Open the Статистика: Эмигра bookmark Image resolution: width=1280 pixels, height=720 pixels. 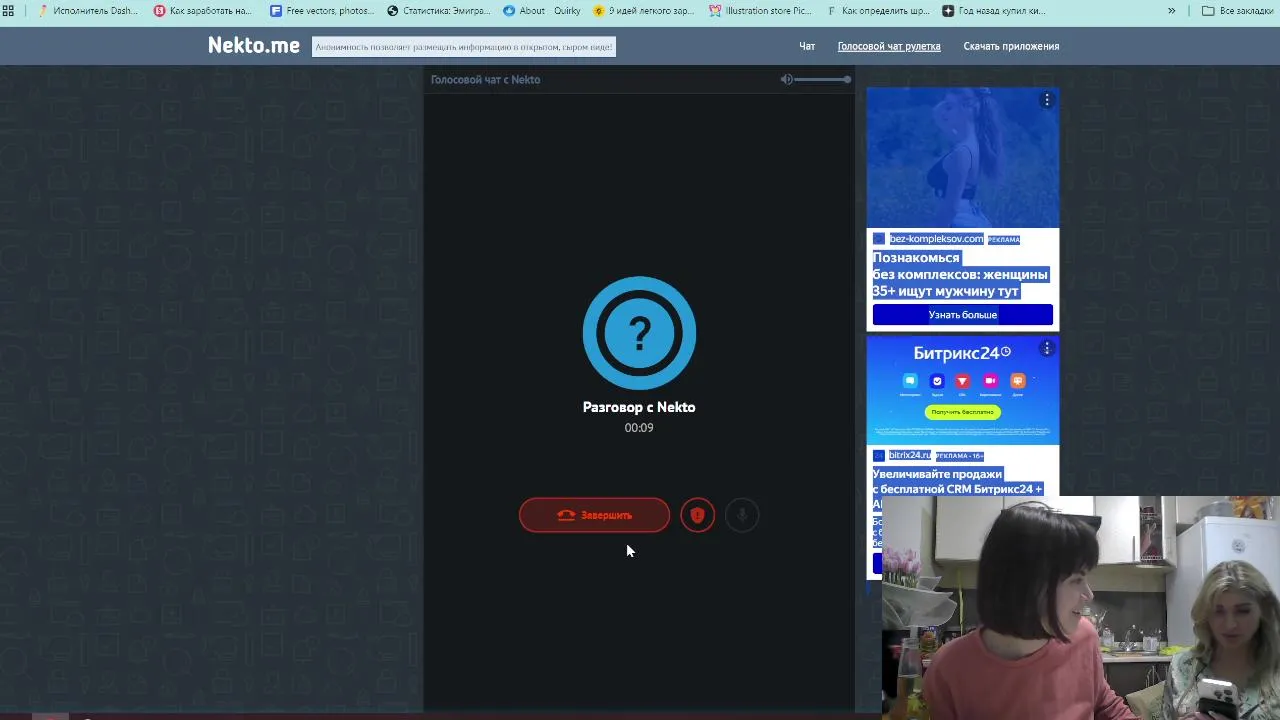[x=438, y=11]
